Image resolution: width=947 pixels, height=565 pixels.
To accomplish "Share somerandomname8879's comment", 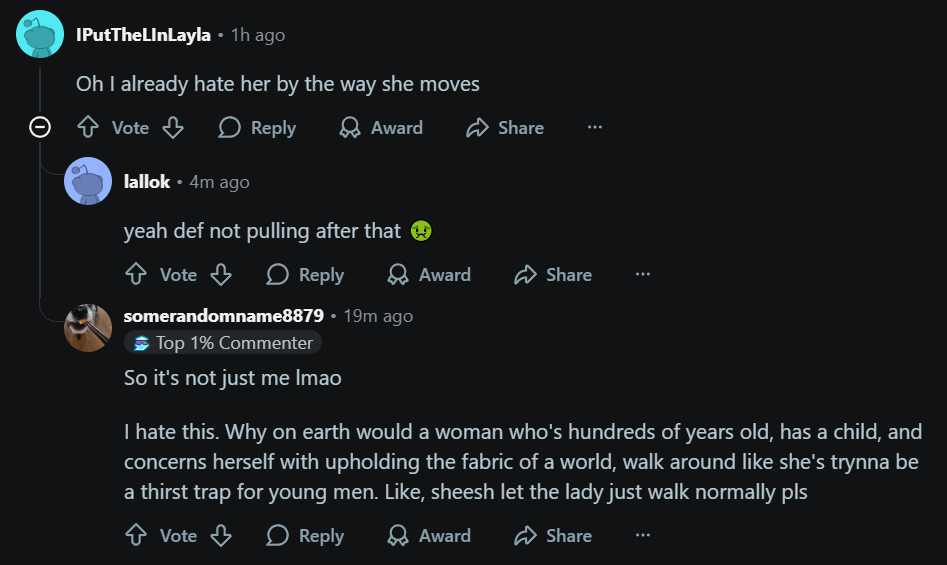I will [x=553, y=536].
